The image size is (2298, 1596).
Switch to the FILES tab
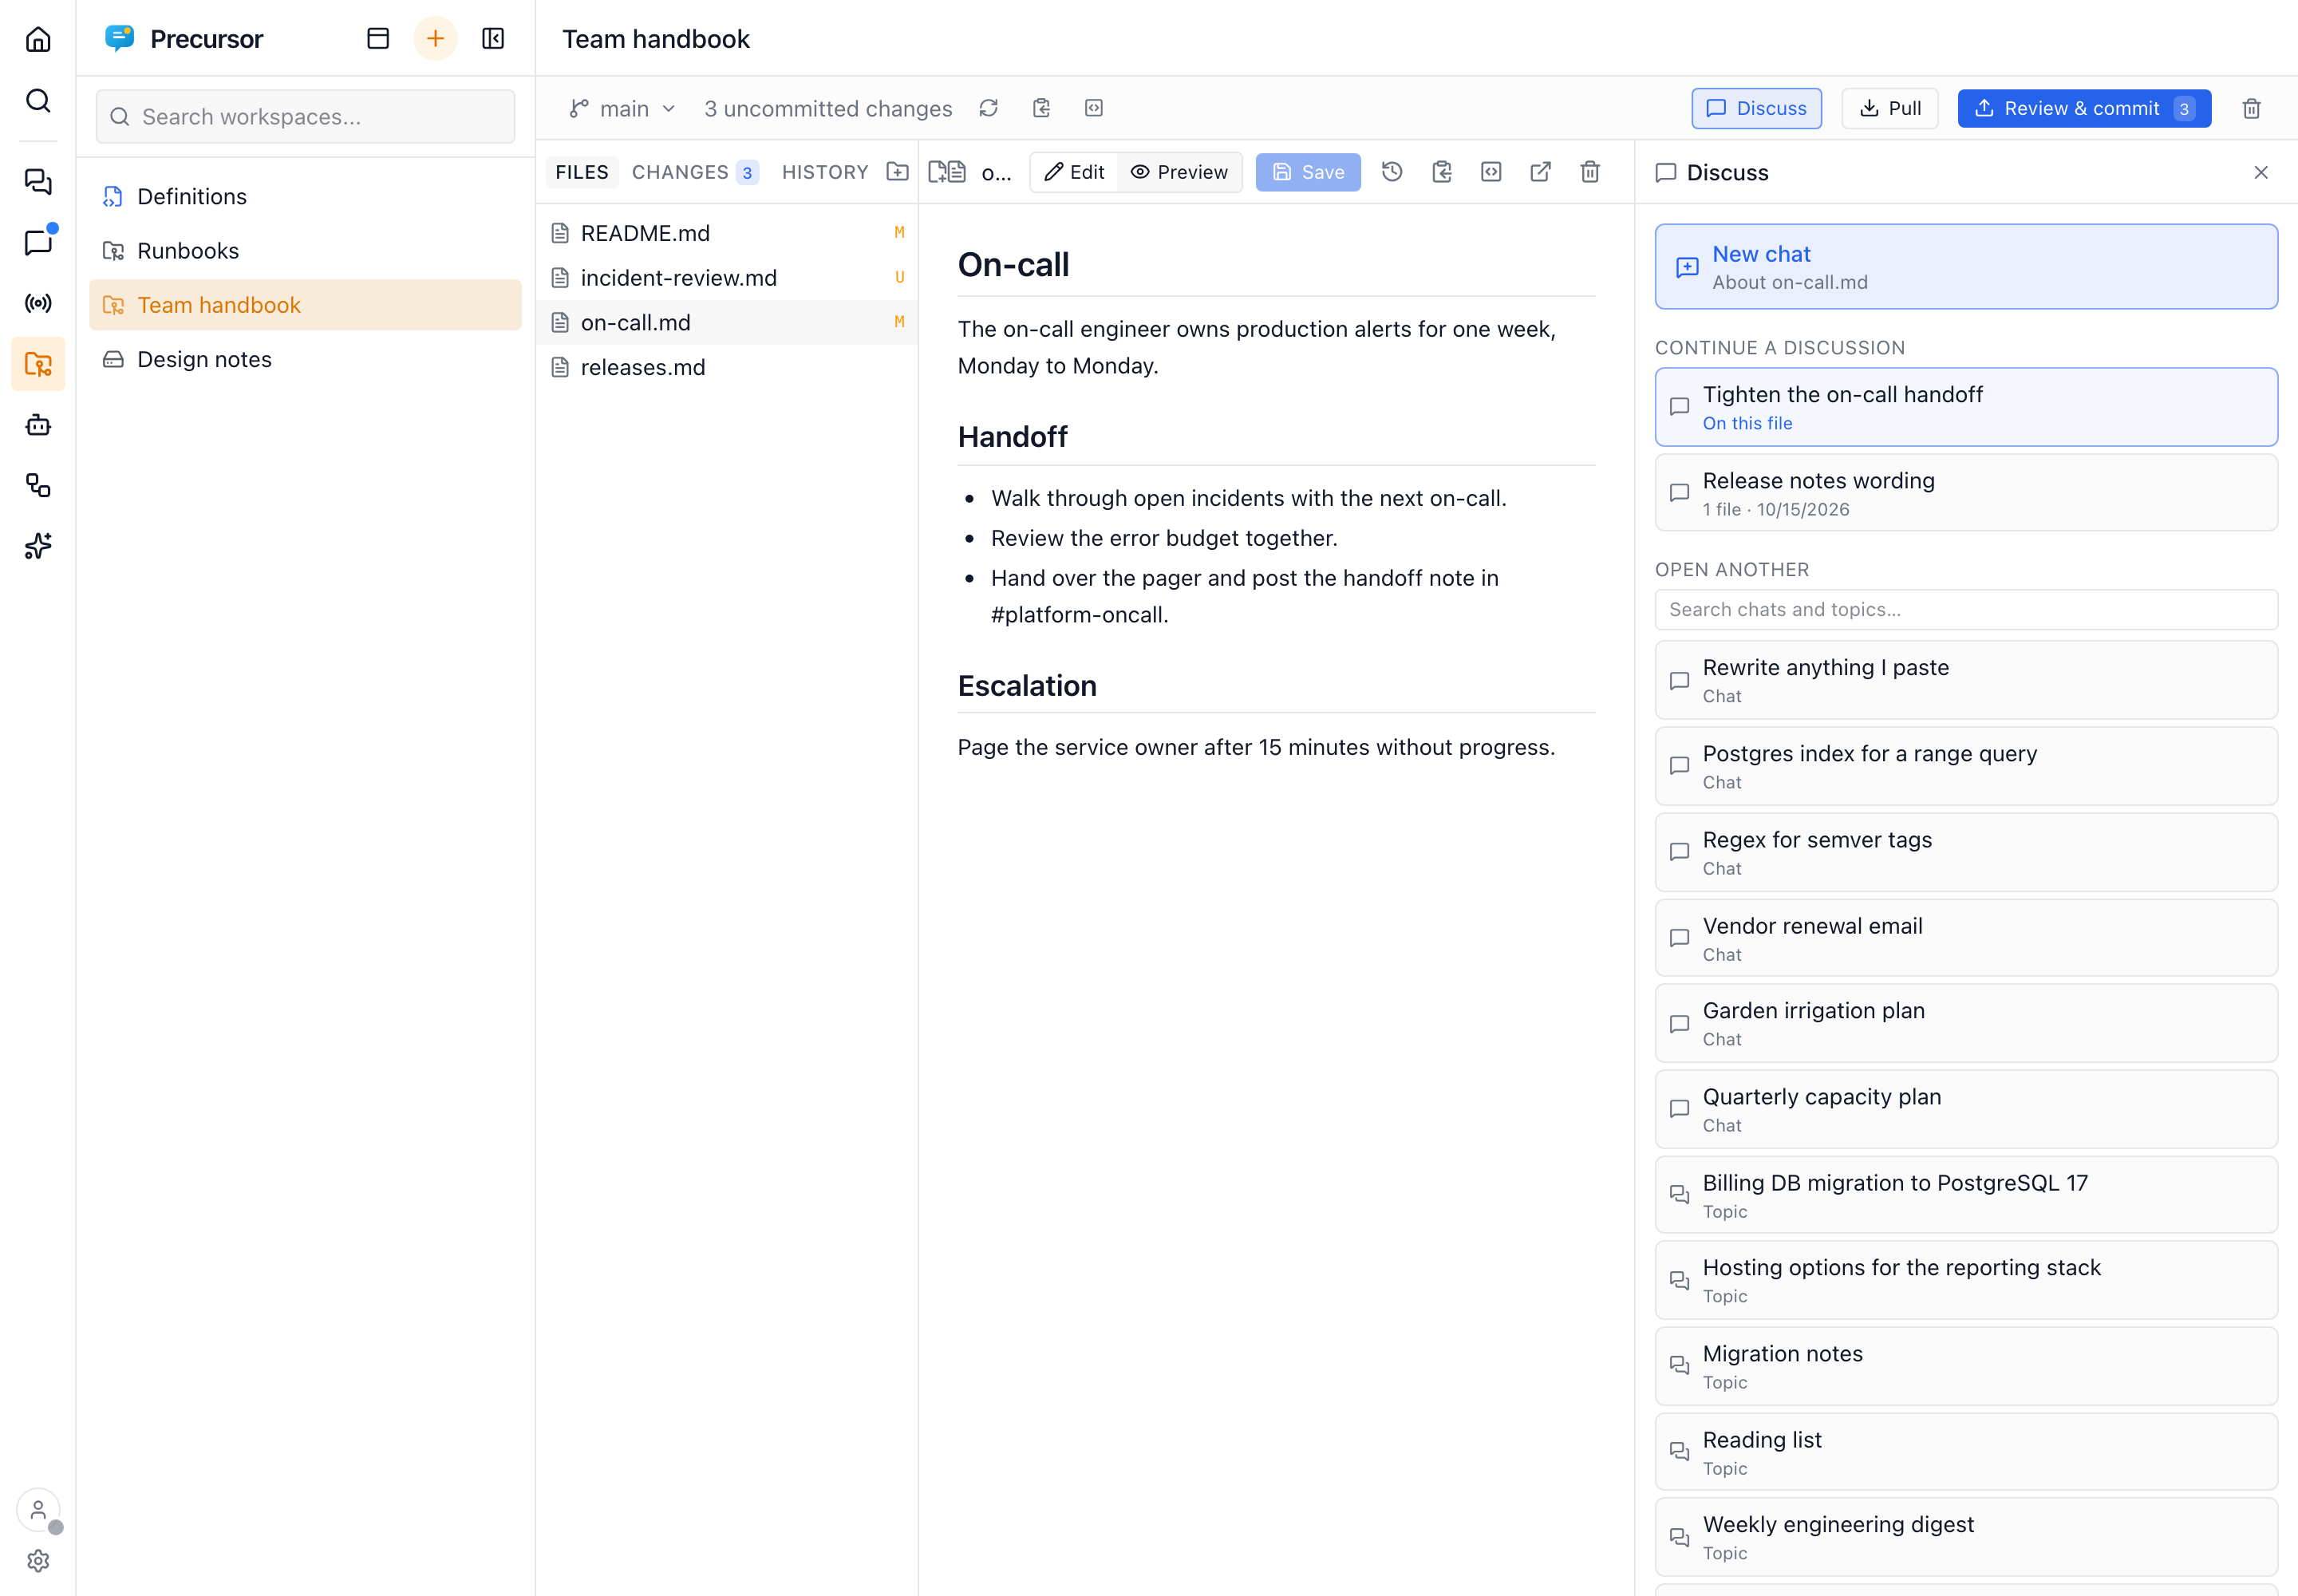(582, 172)
